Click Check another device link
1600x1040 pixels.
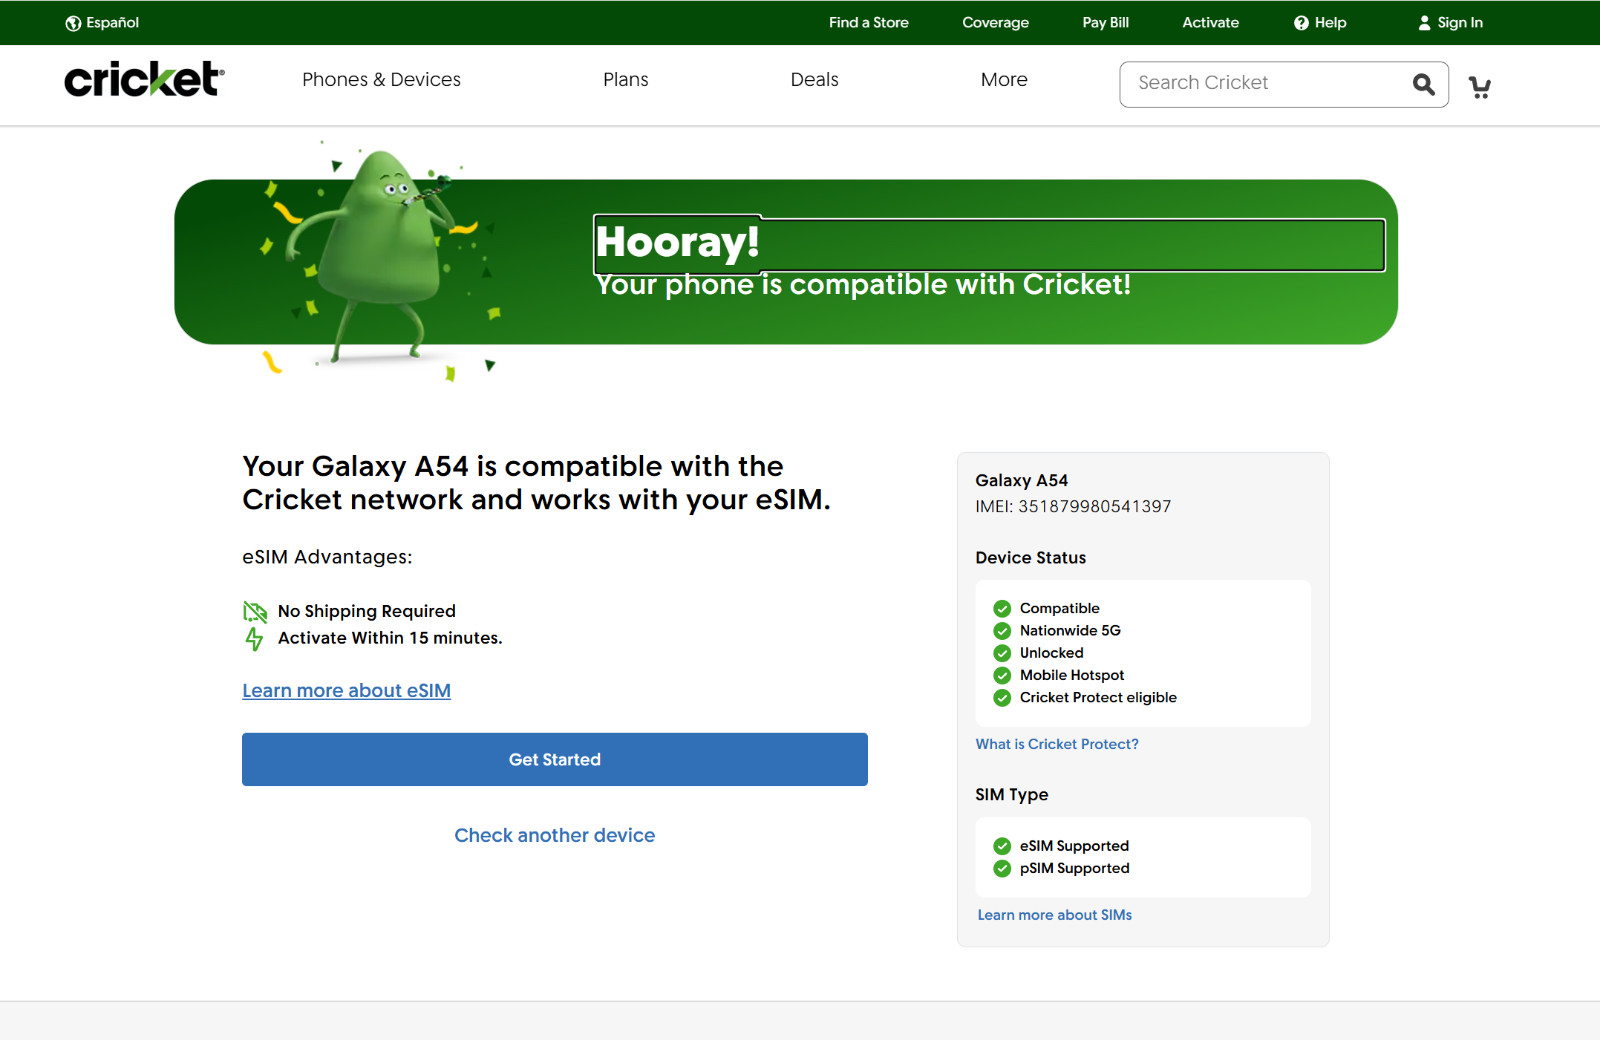pyautogui.click(x=555, y=835)
